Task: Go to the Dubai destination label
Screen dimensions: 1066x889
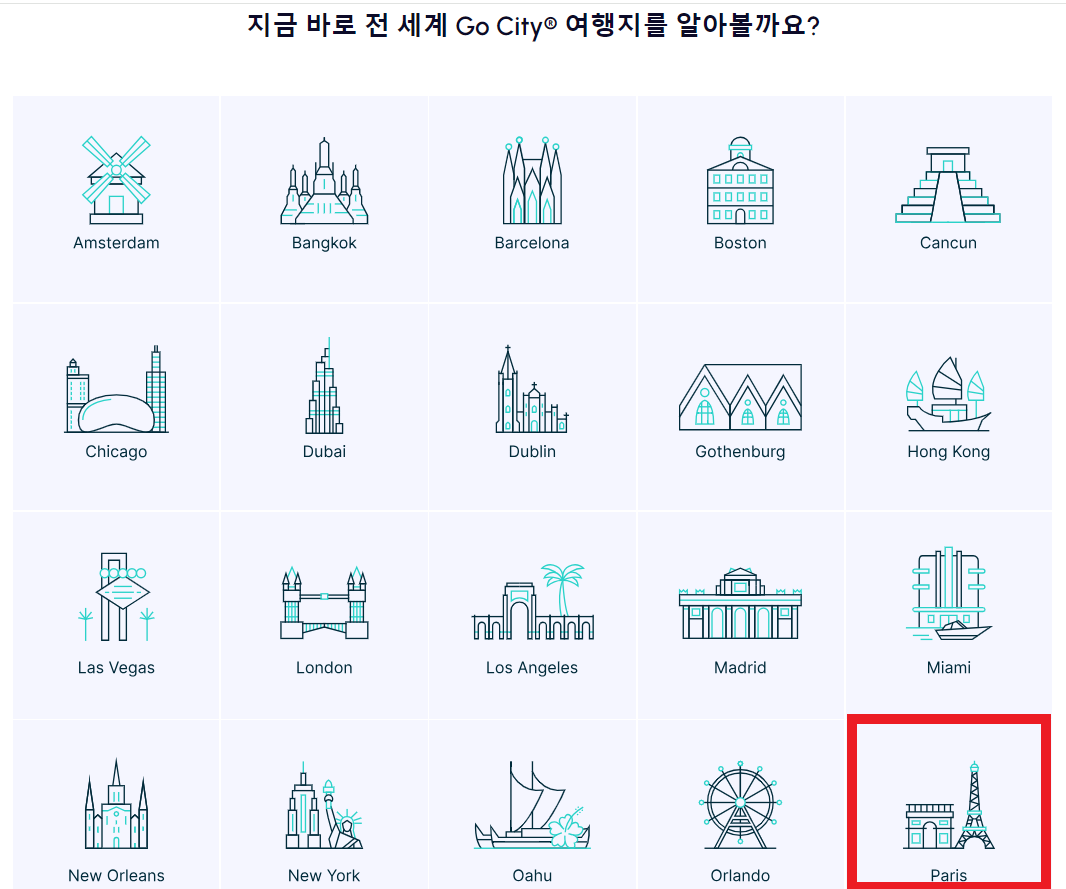Action: [x=324, y=452]
